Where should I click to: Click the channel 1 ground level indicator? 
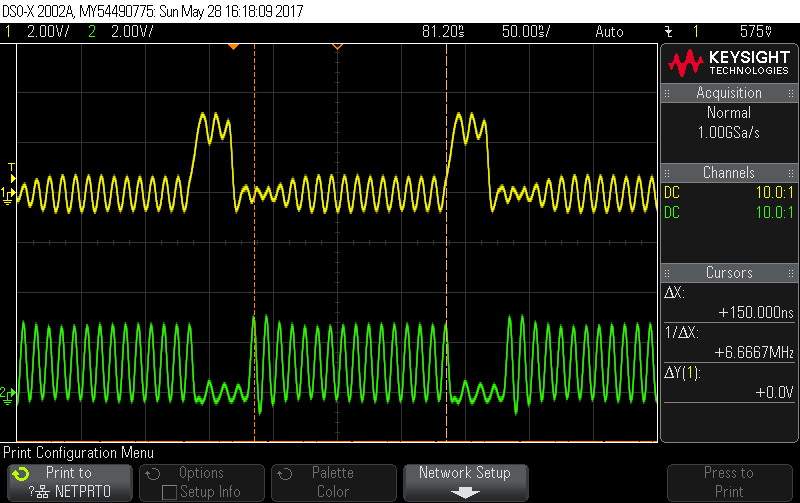(x=8, y=195)
